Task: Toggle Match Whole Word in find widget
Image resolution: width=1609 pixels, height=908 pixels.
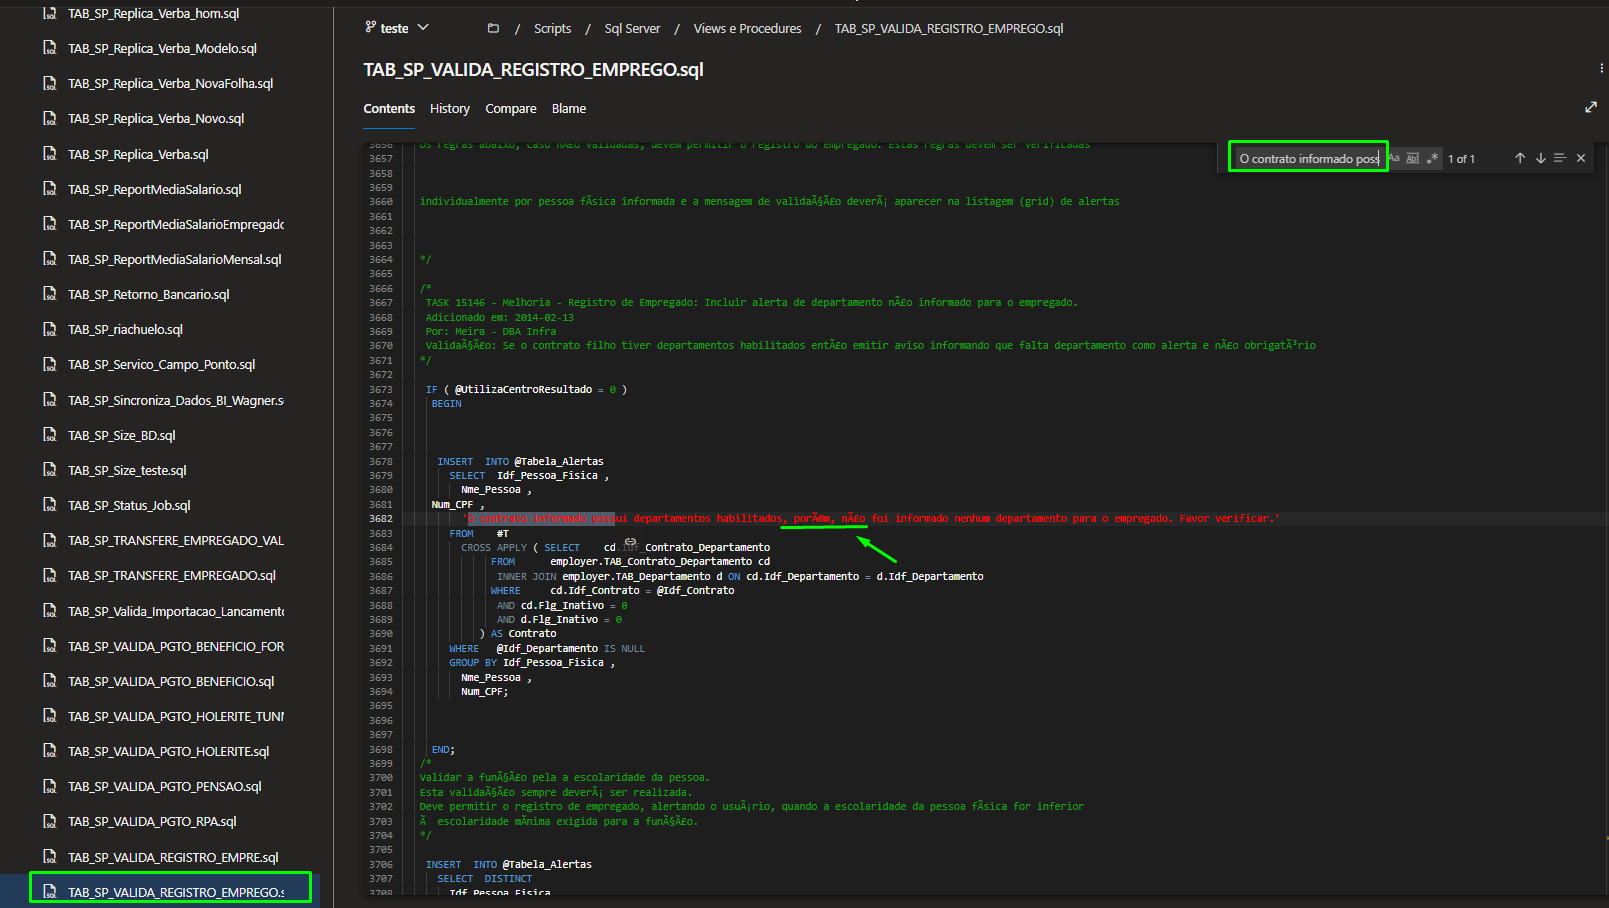Action: (x=1413, y=158)
